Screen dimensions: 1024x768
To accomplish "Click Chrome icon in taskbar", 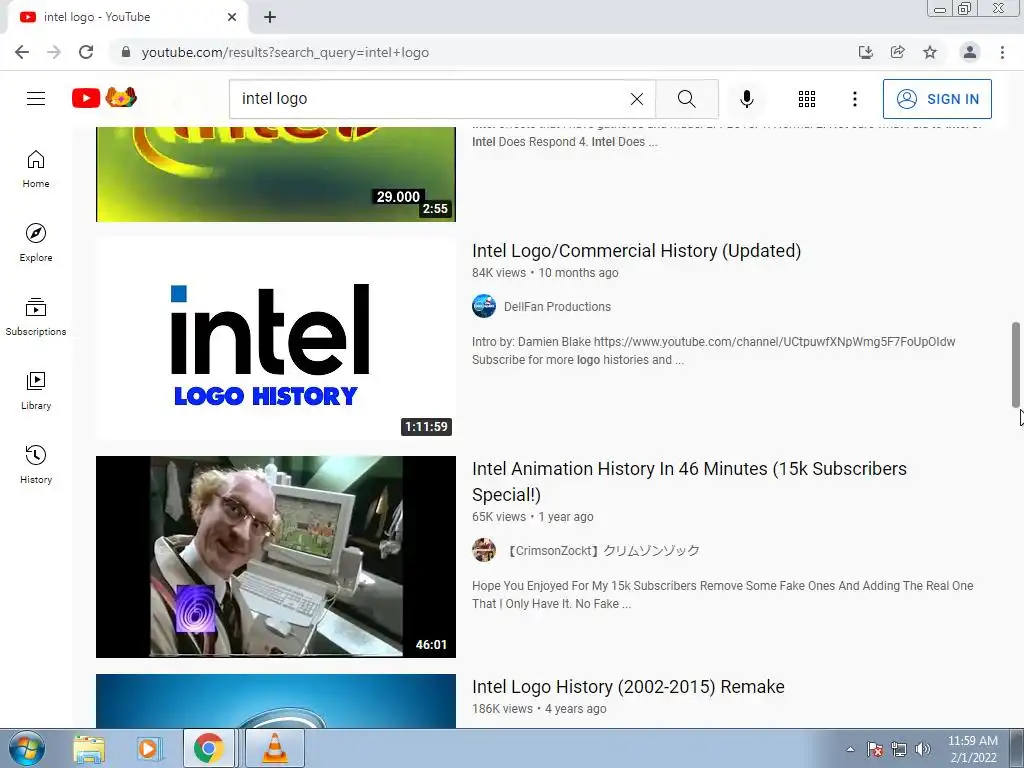I will 208,748.
